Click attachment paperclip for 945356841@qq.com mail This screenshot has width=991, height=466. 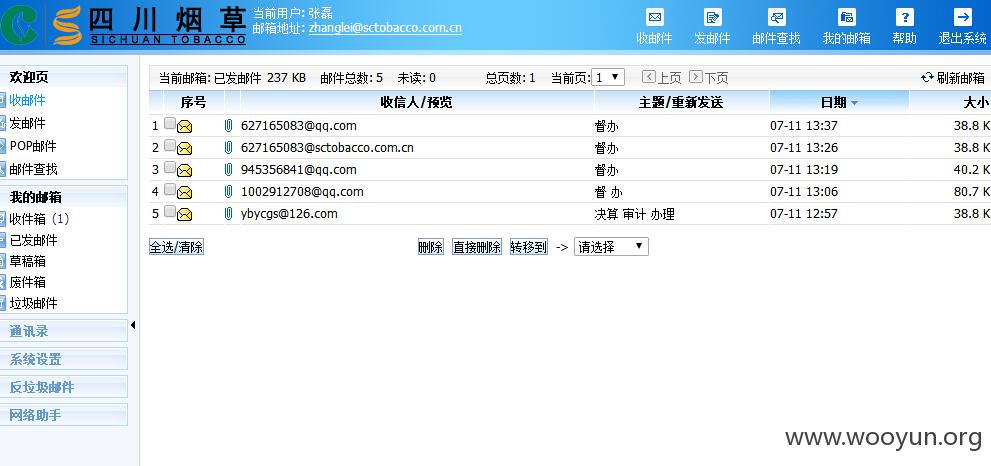(228, 169)
